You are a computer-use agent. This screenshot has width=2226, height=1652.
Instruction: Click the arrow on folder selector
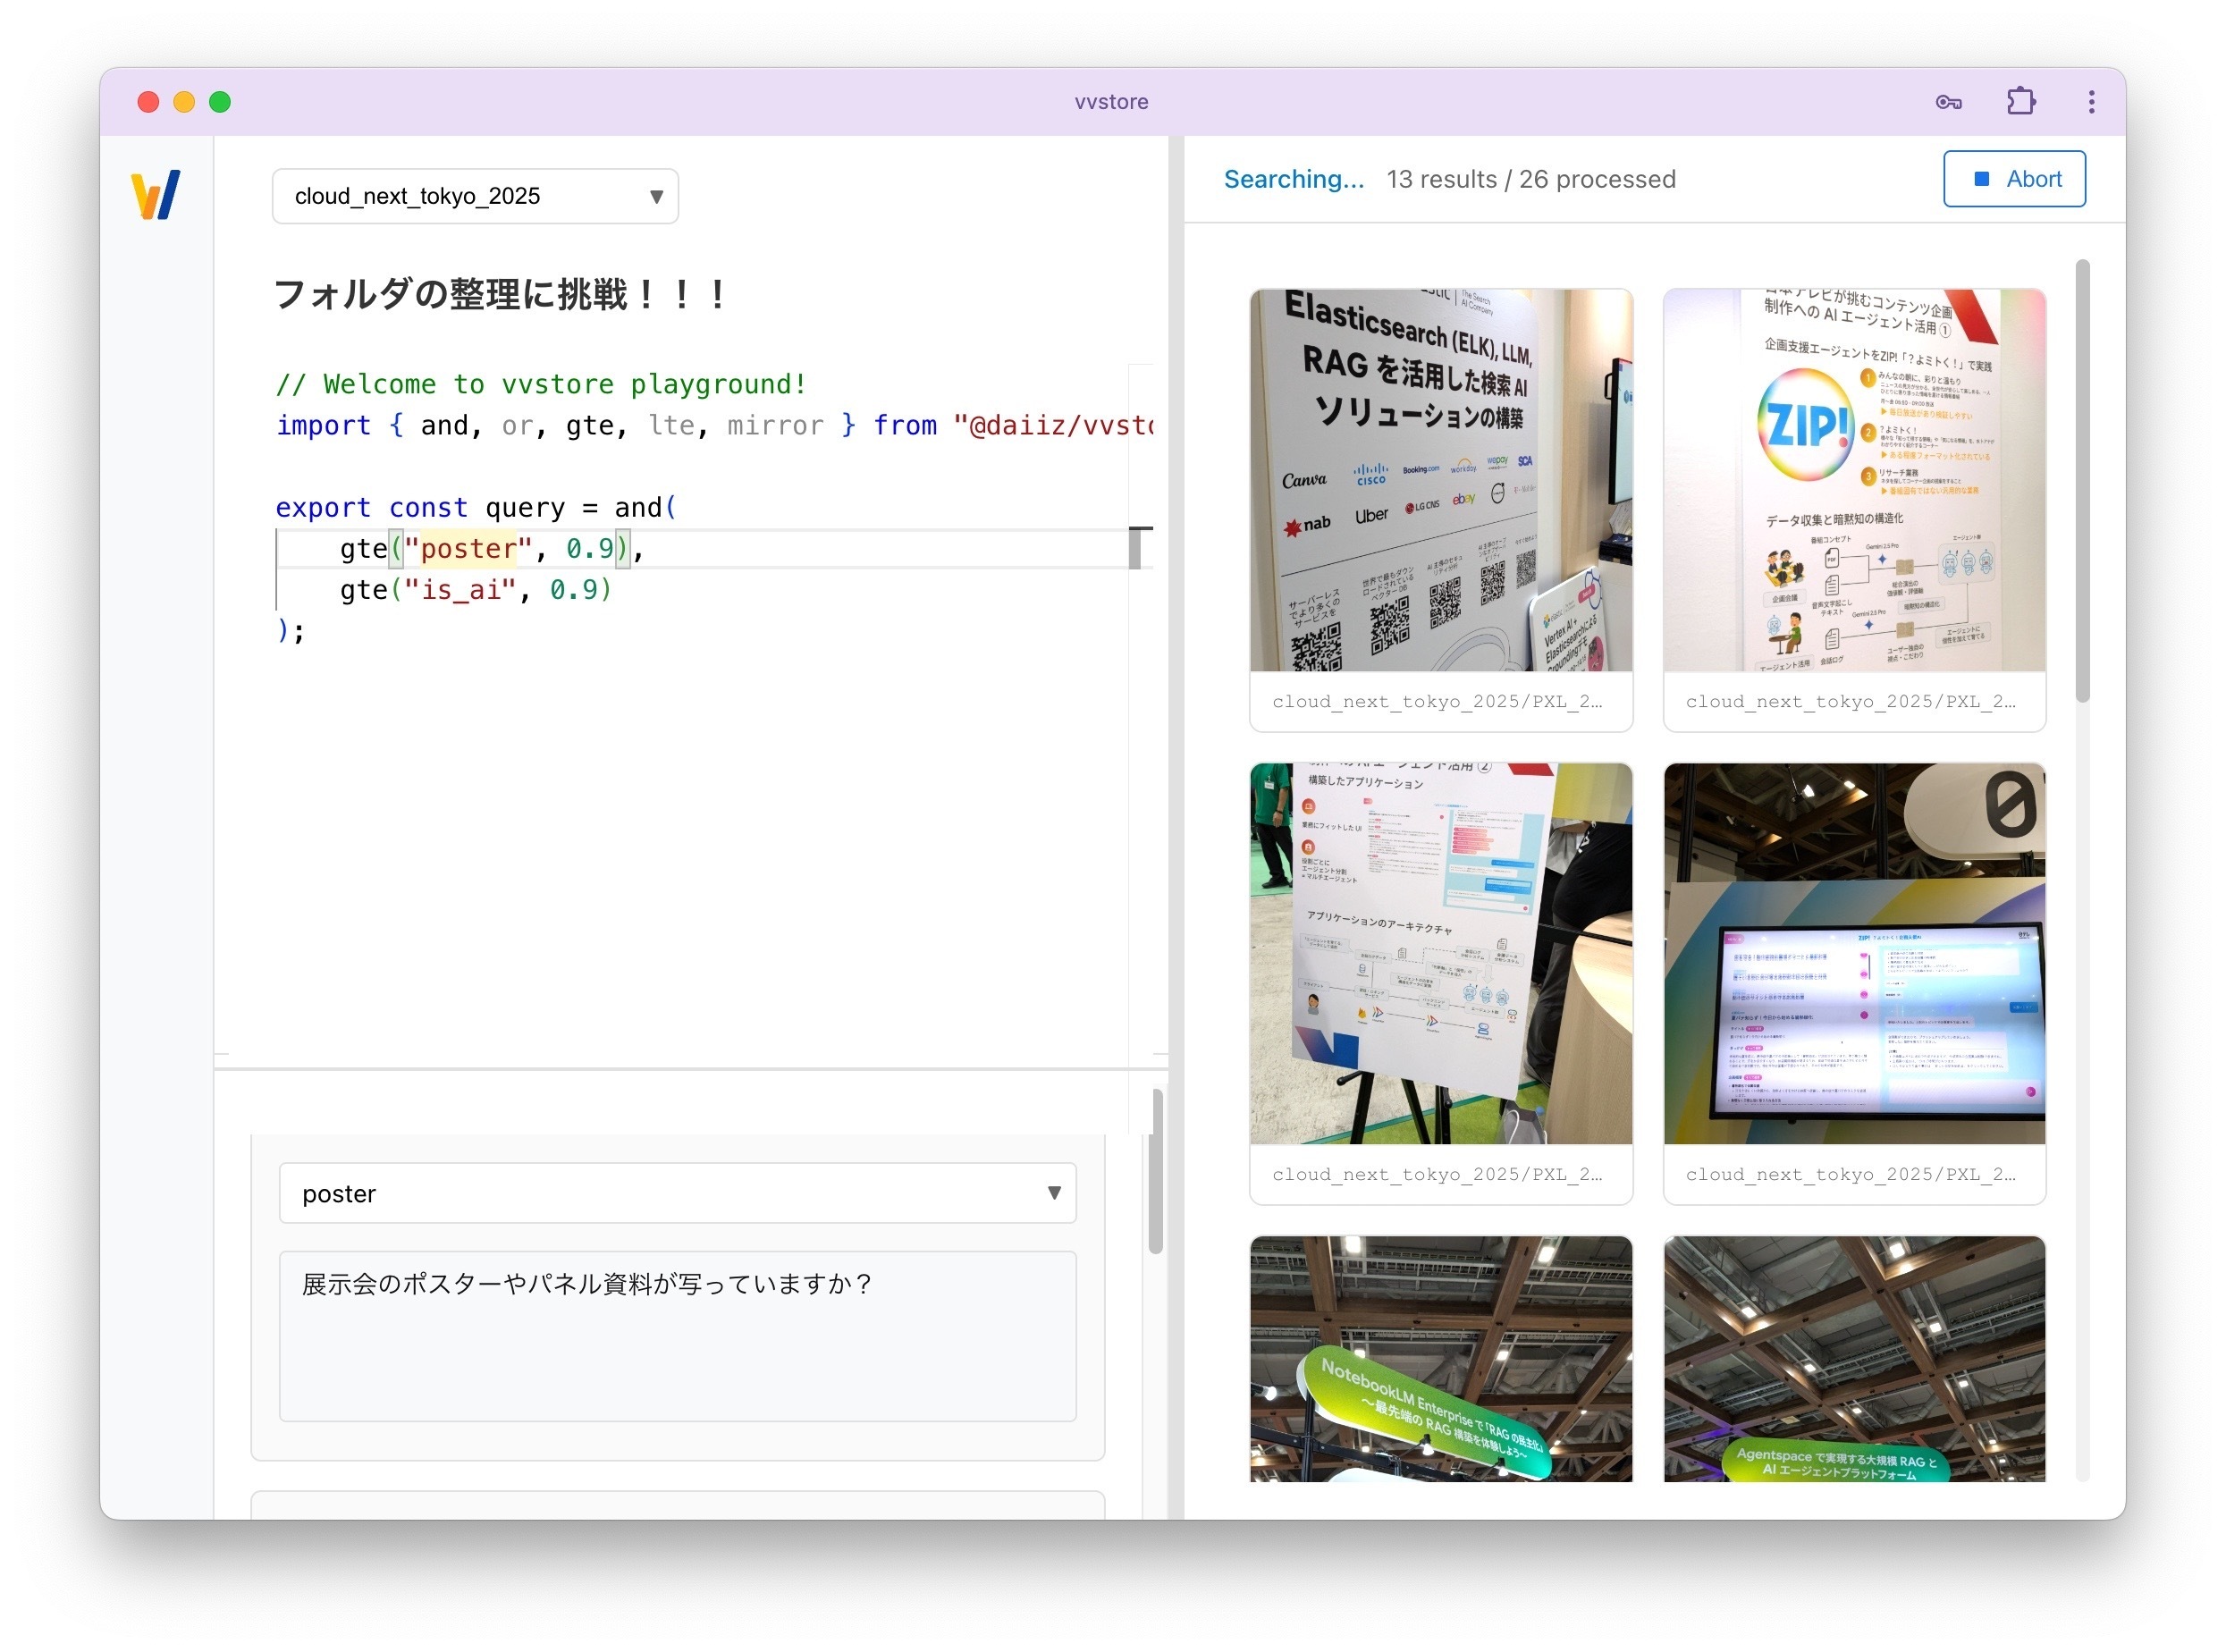pyautogui.click(x=656, y=196)
